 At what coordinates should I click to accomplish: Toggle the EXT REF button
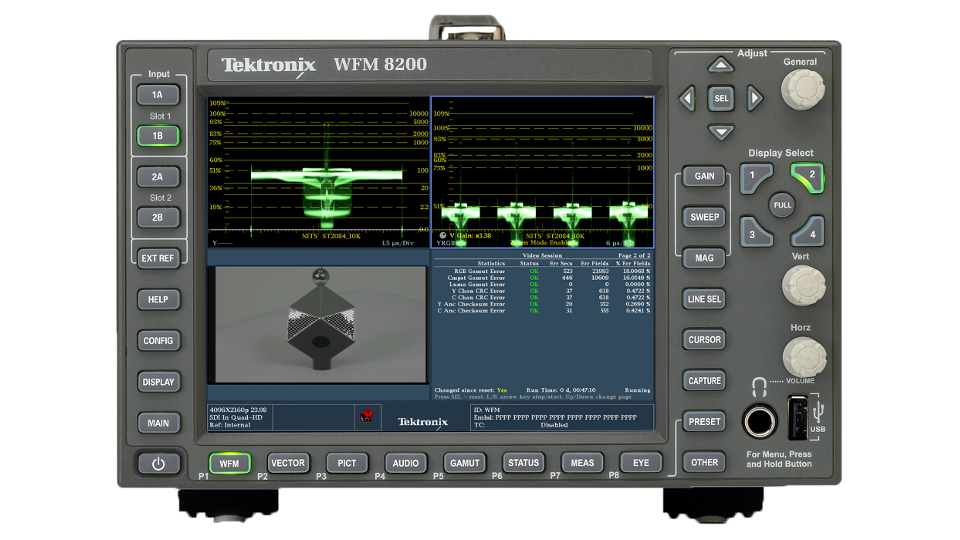(x=157, y=258)
